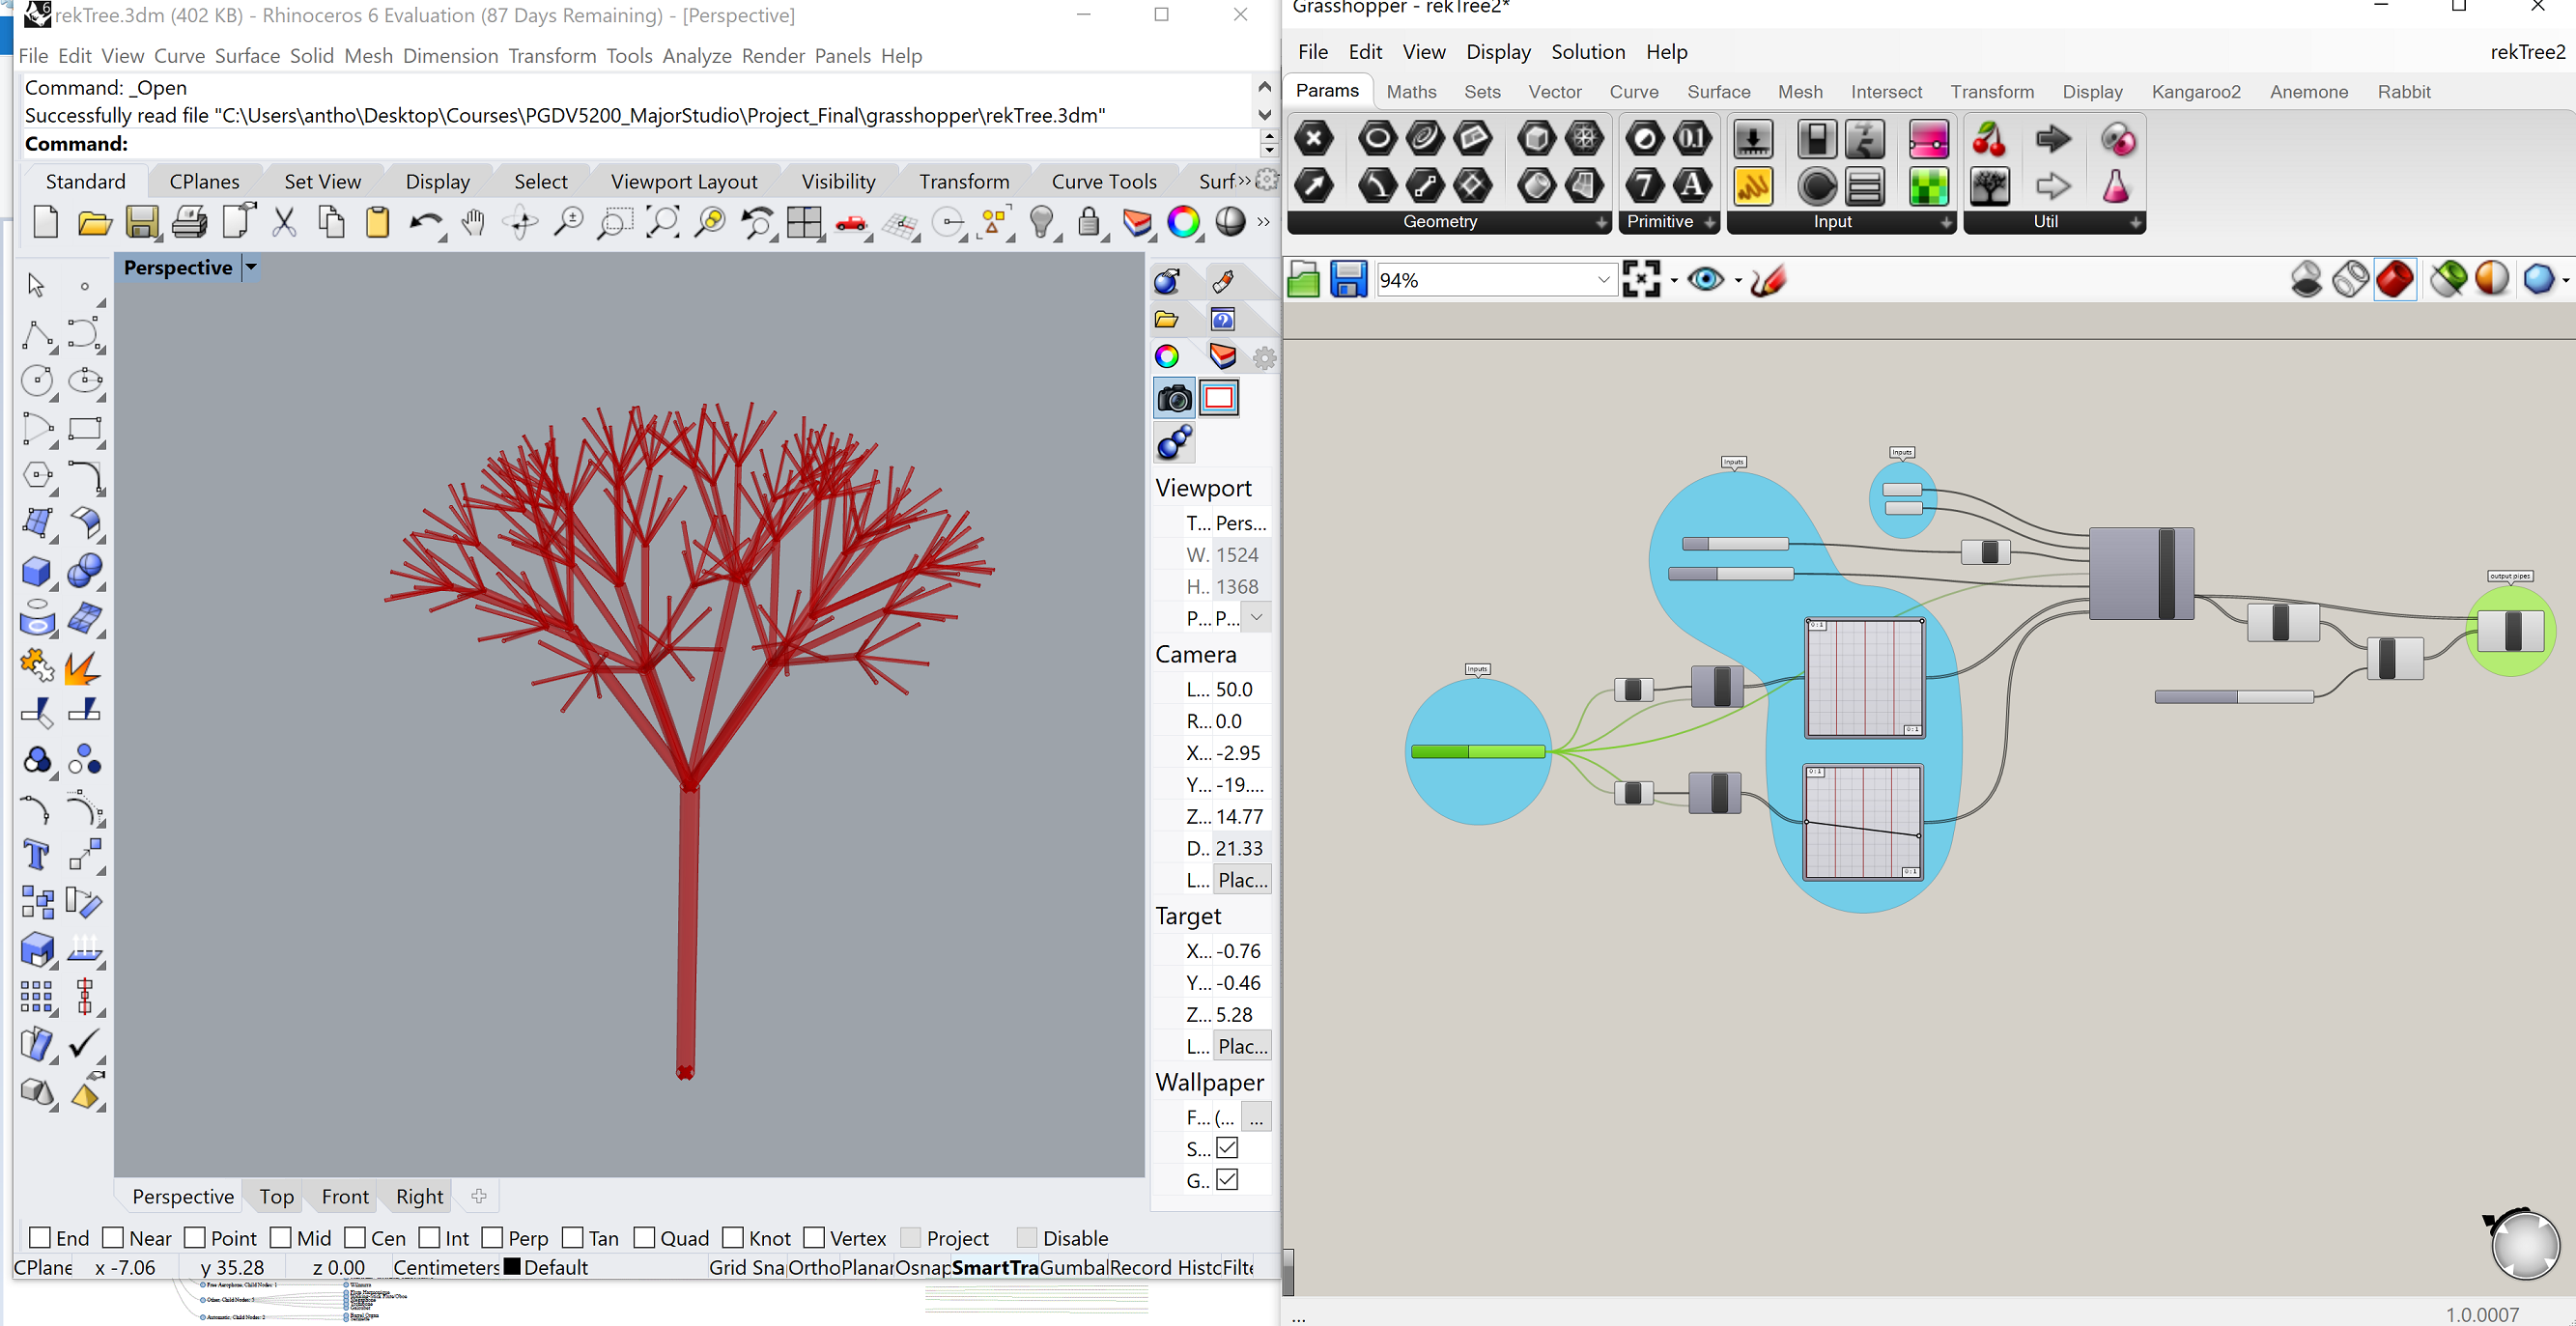Open the Rhino Render menu
This screenshot has width=2576, height=1326.
(x=773, y=56)
